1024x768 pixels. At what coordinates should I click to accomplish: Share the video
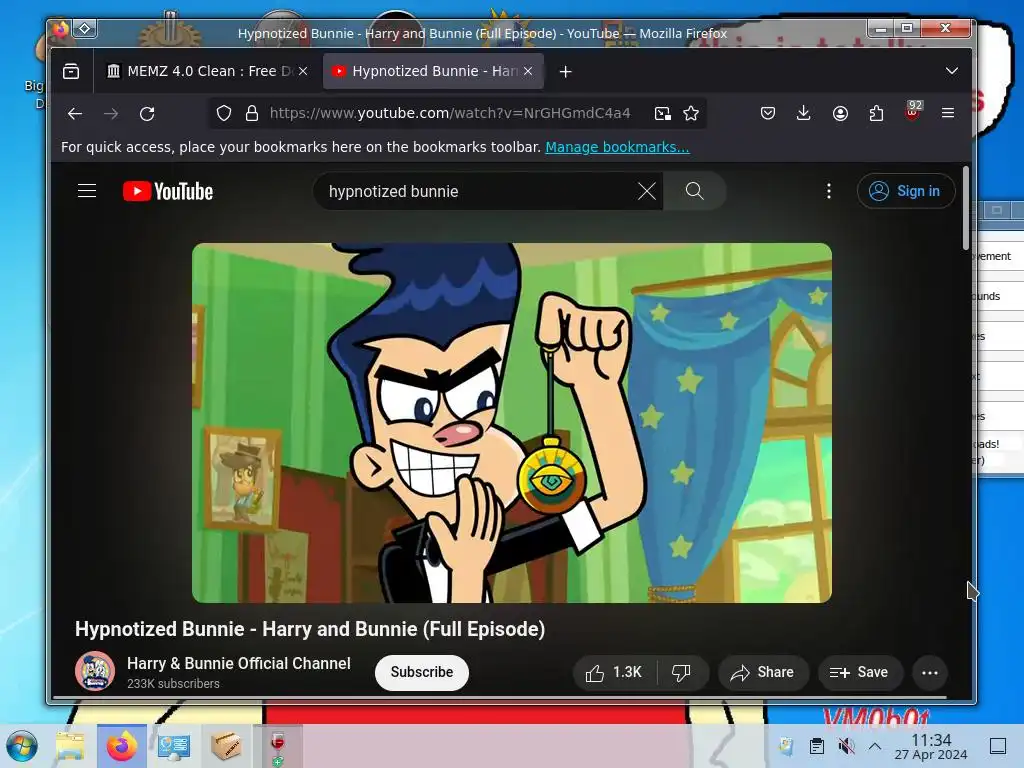coord(763,673)
